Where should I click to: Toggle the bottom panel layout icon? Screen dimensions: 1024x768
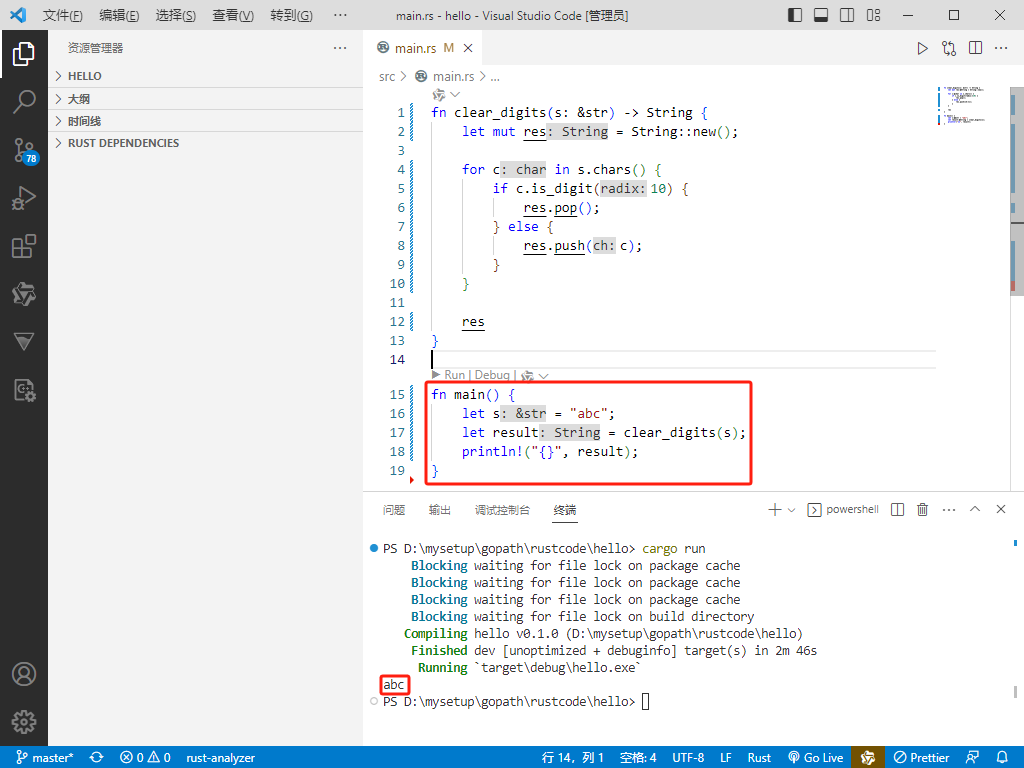click(x=821, y=15)
